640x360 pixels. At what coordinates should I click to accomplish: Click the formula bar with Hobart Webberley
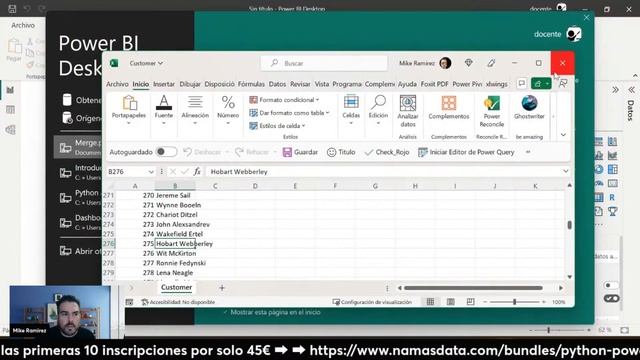pyautogui.click(x=384, y=171)
